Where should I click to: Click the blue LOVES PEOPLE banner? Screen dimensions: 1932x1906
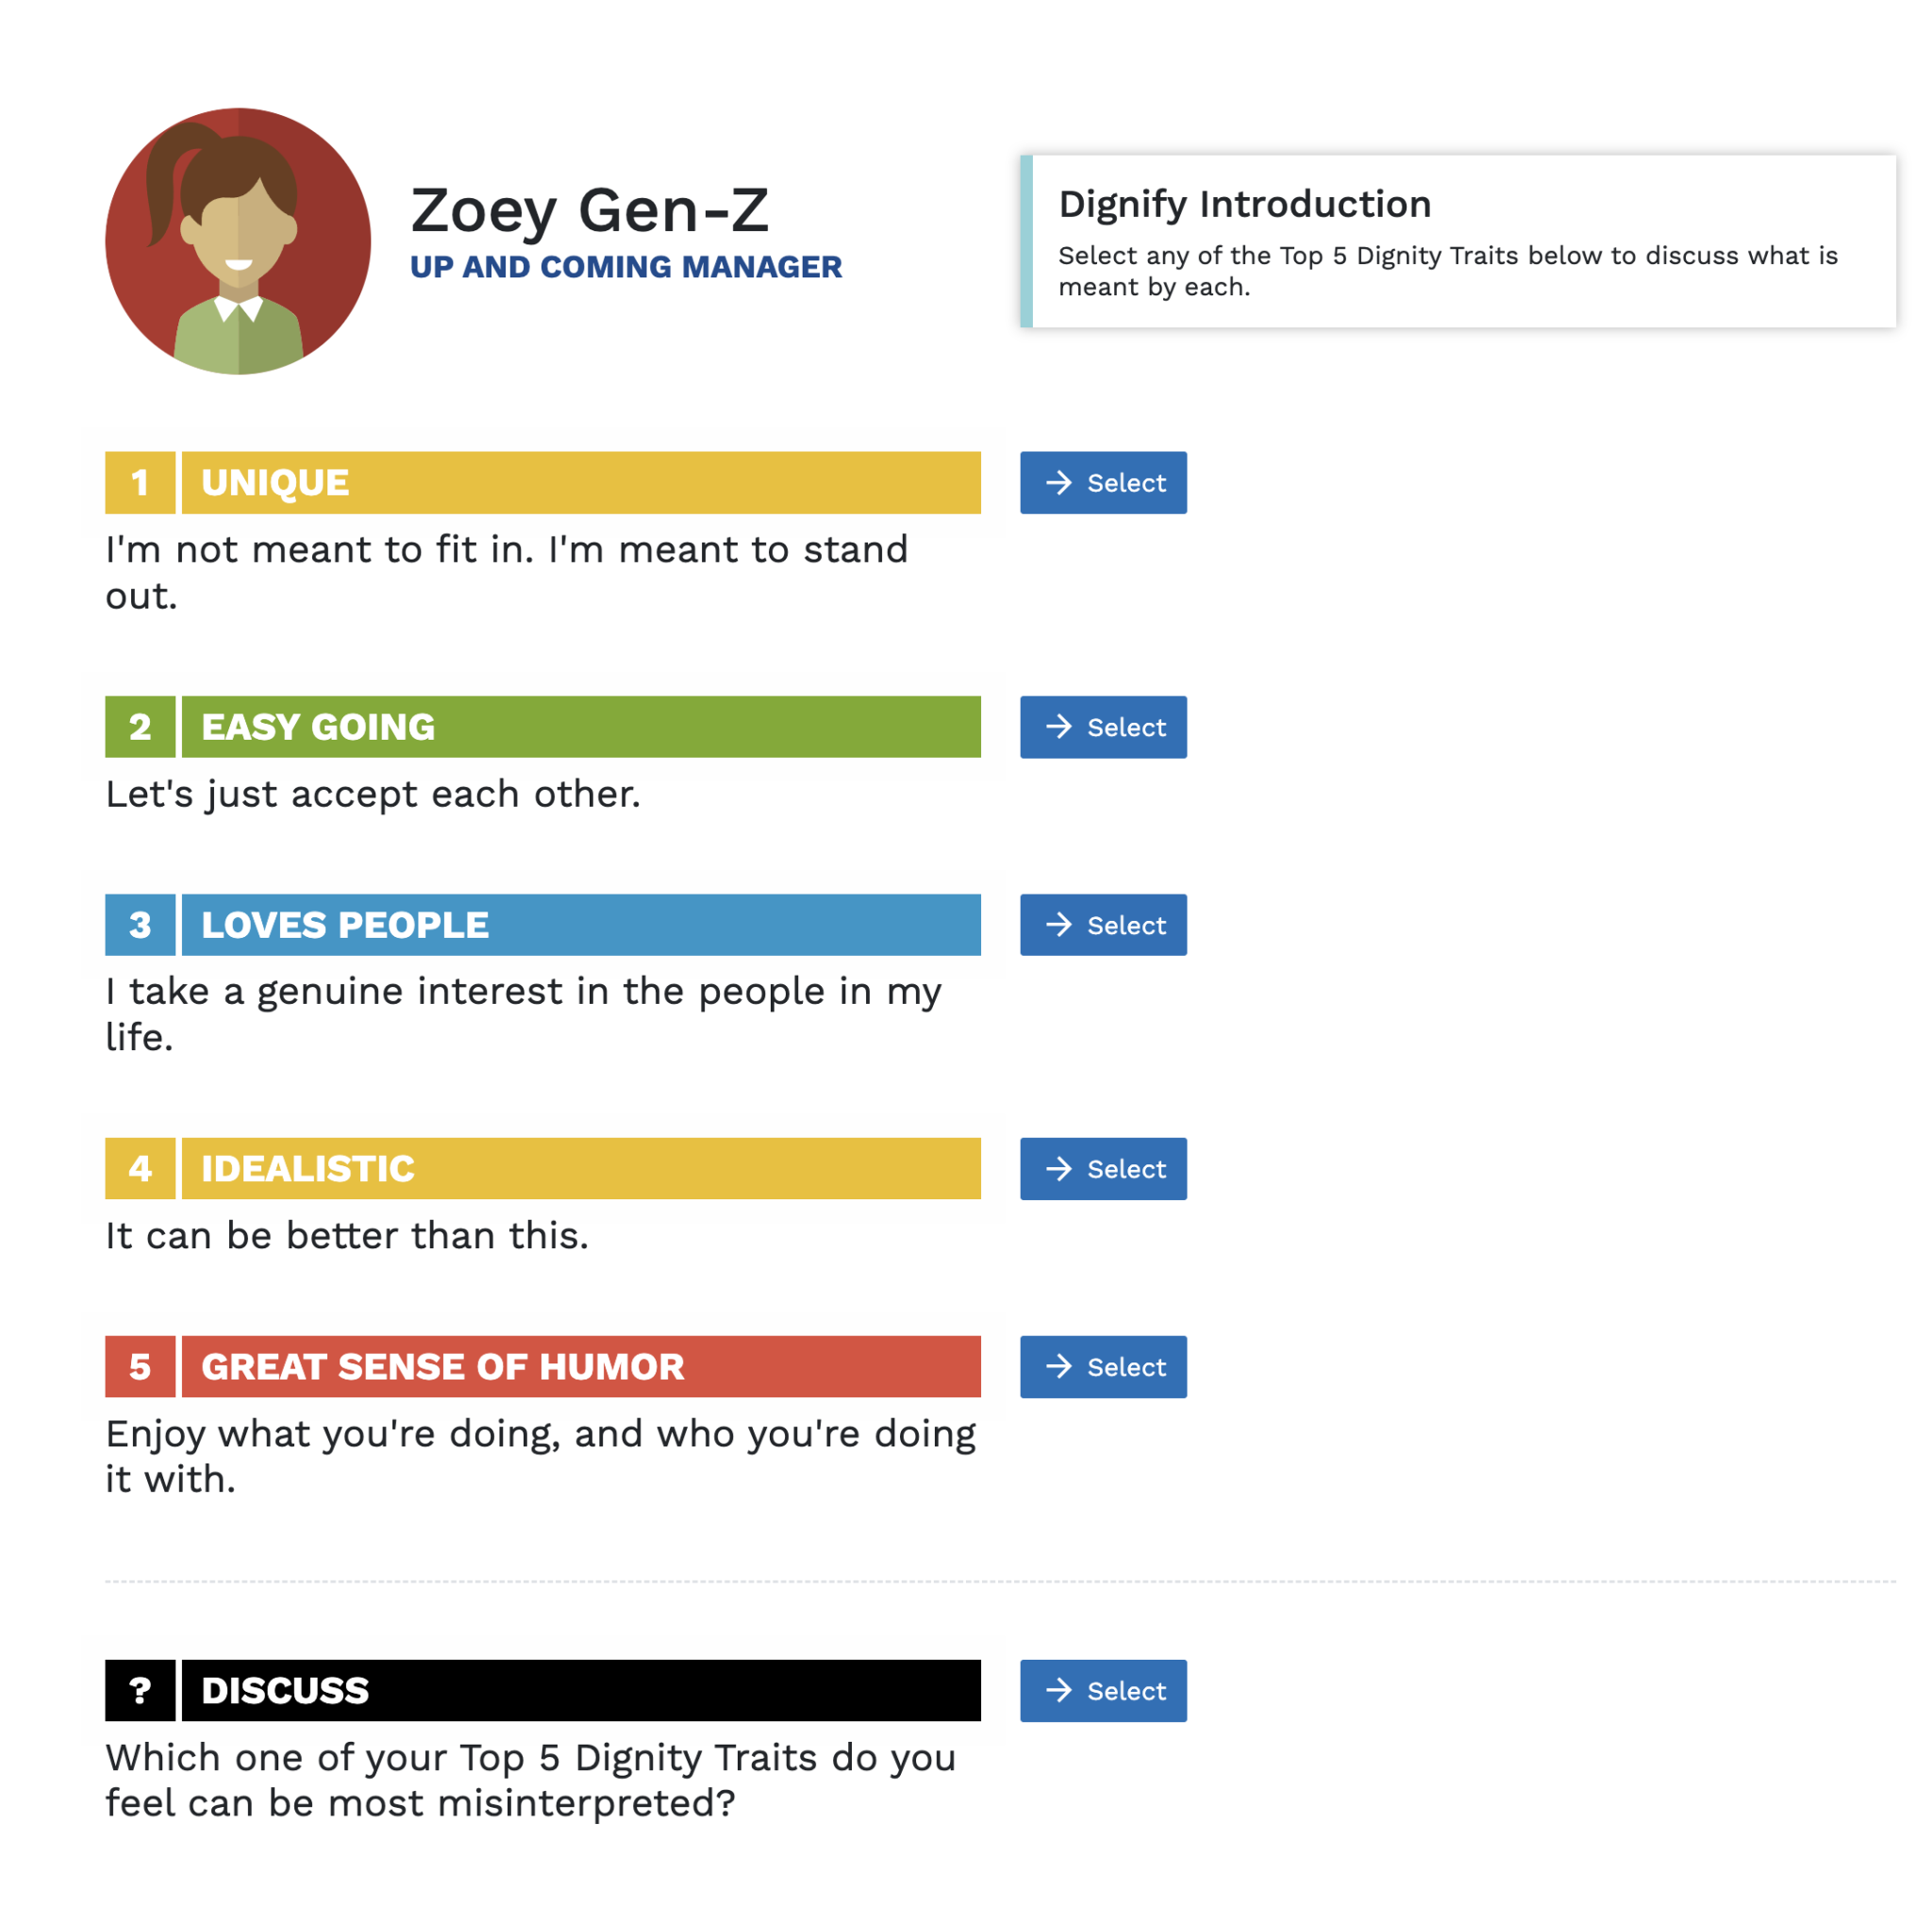[x=580, y=925]
